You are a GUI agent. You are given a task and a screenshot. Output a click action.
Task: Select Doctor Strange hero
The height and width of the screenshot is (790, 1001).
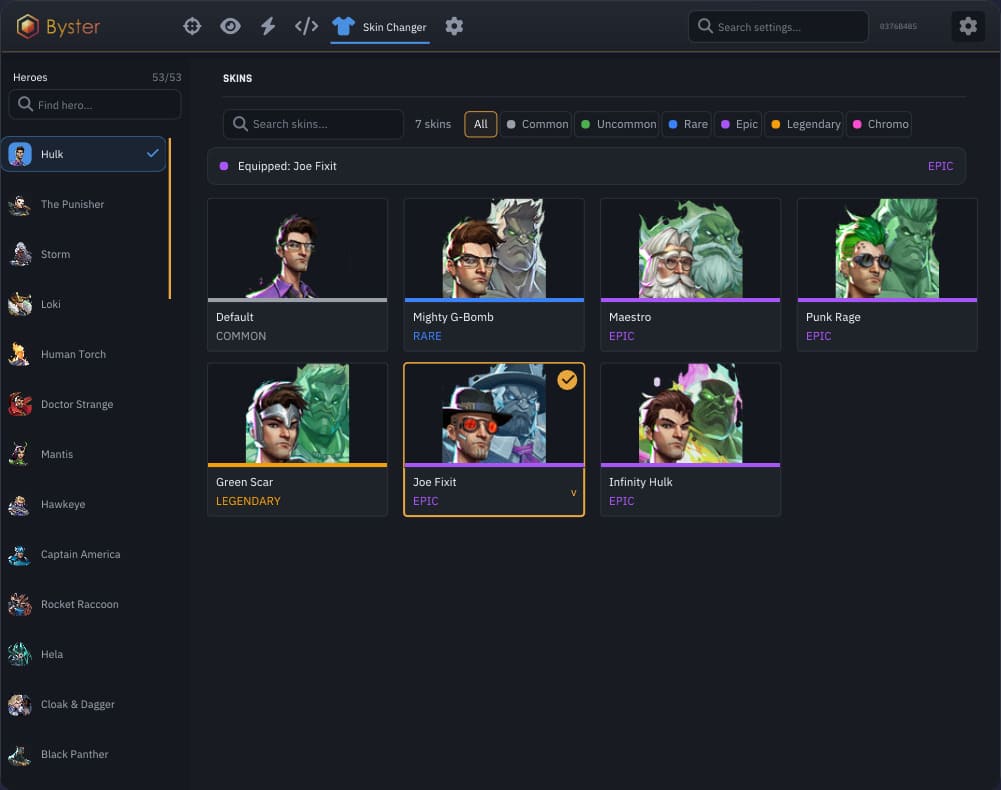pyautogui.click(x=84, y=404)
